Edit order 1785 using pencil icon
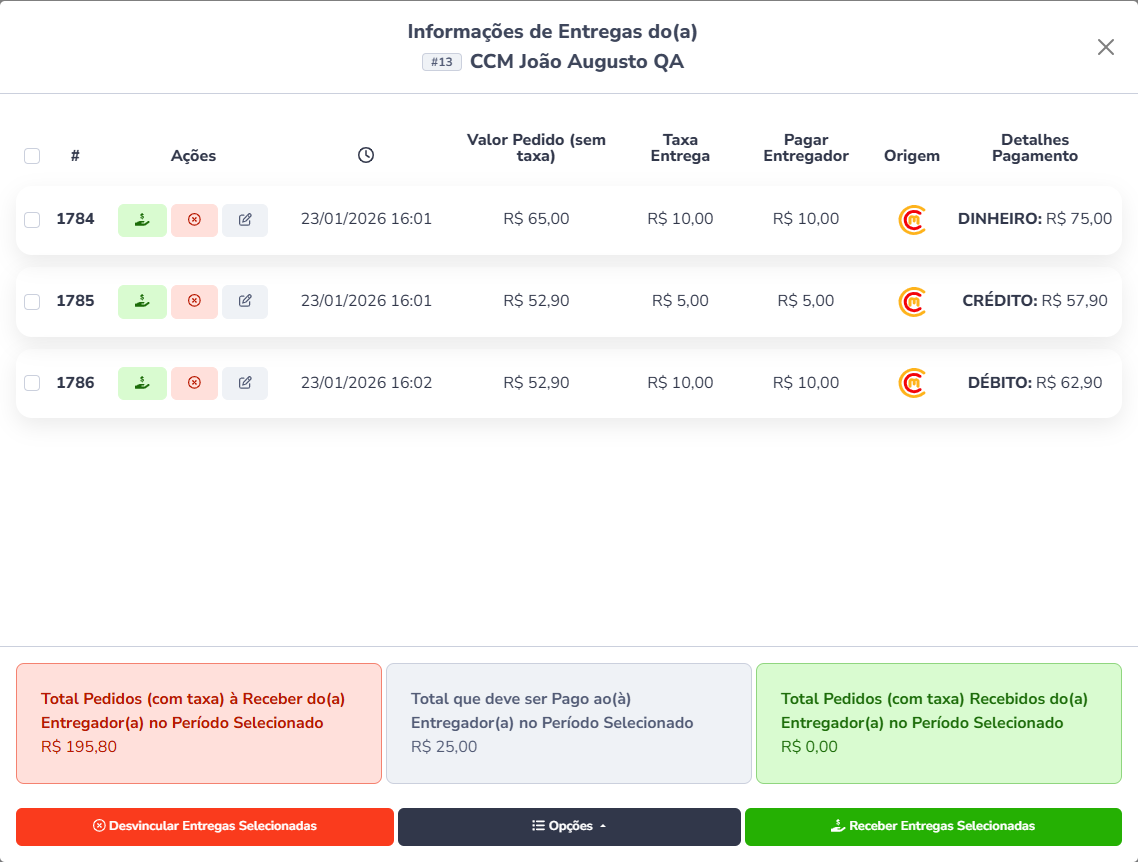Viewport: 1138px width, 862px height. coord(245,302)
